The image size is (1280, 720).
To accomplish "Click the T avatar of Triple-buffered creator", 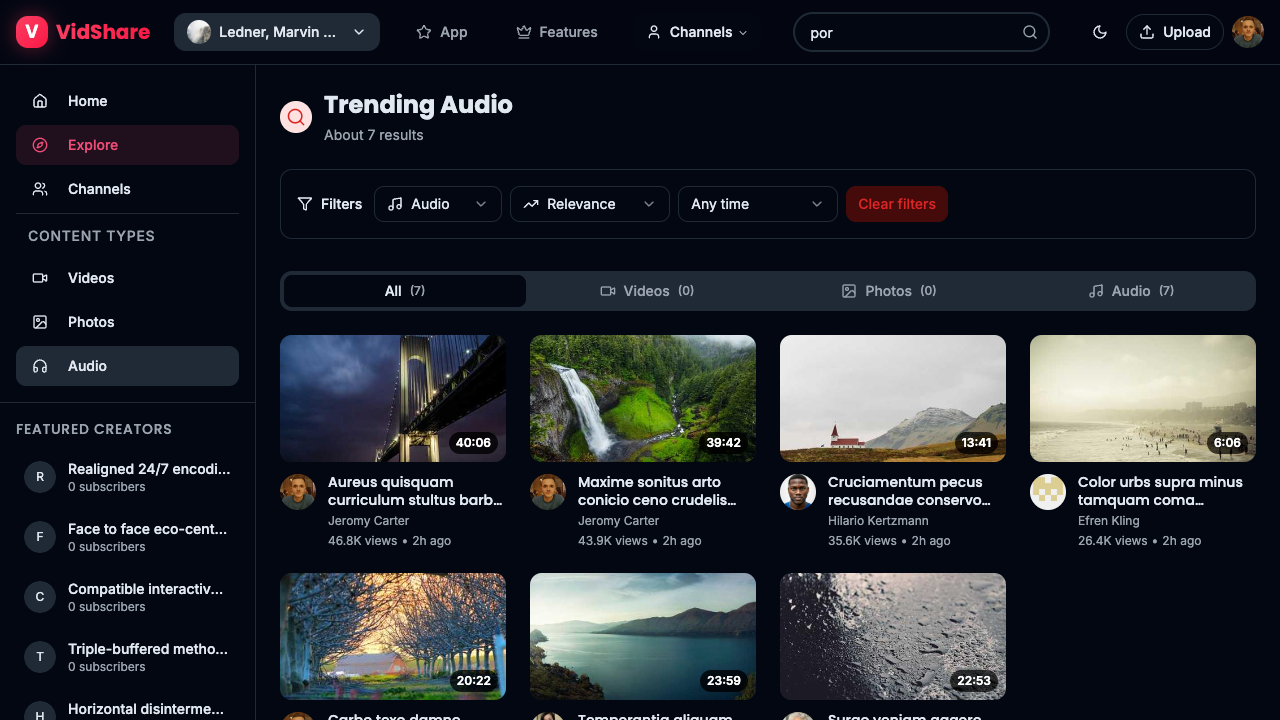I will pos(40,657).
